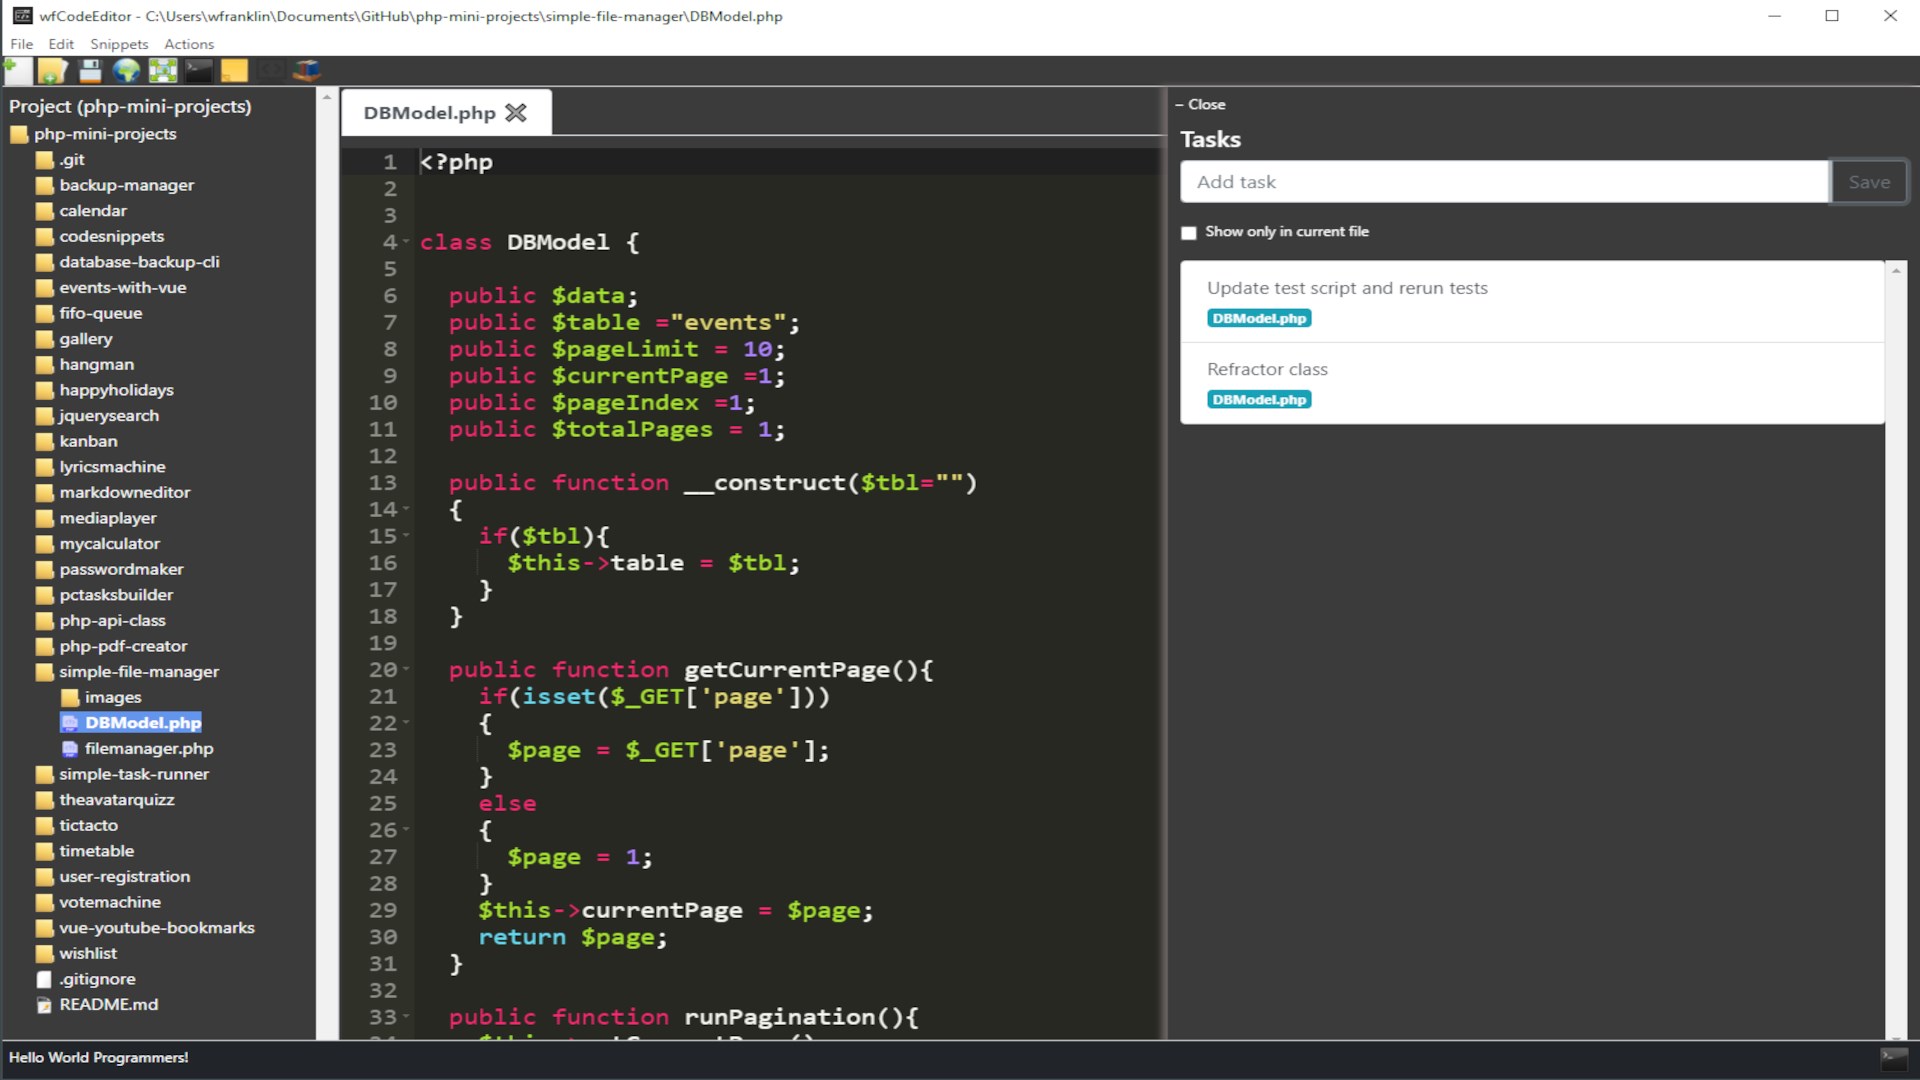Viewport: 1920px width, 1080px height.
Task: Click the globe browser preview icon
Action: coord(126,70)
